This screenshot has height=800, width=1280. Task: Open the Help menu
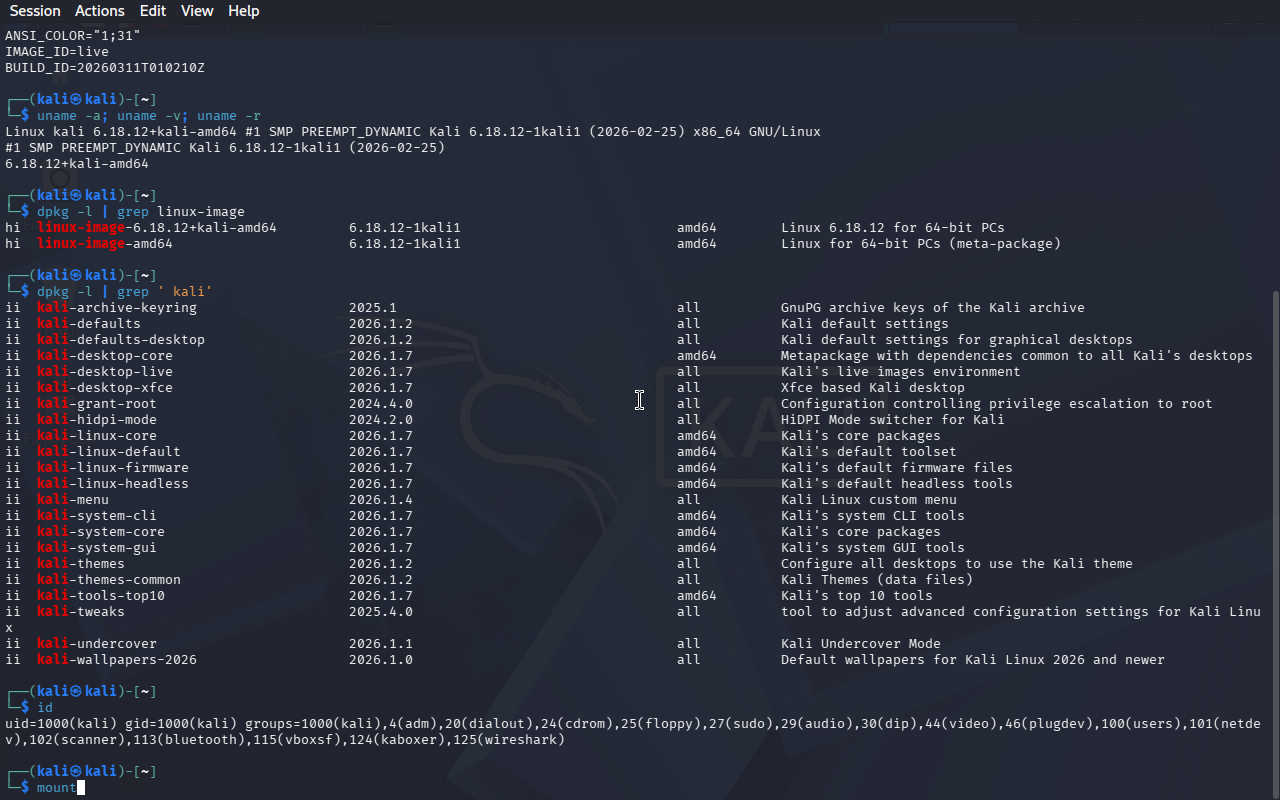(243, 11)
